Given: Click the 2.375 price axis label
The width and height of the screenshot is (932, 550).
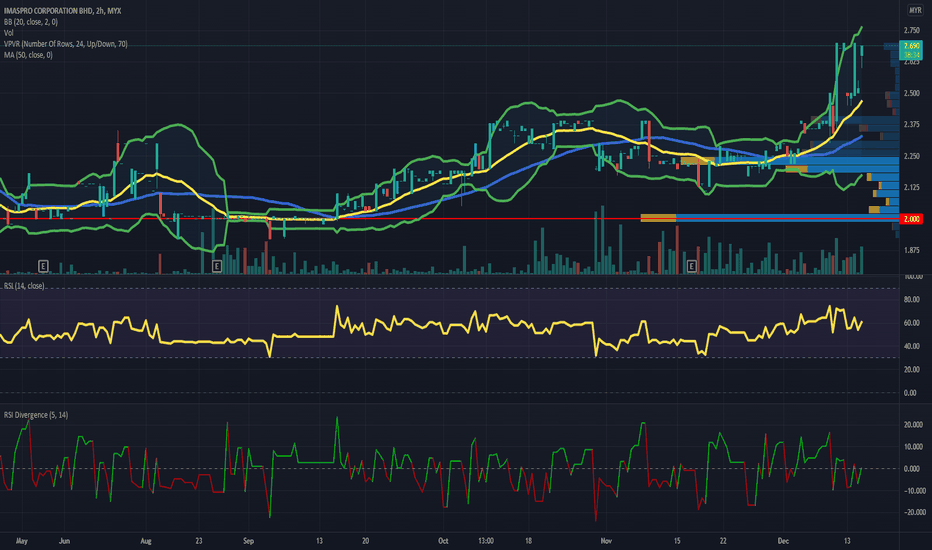Looking at the screenshot, I should point(912,124).
